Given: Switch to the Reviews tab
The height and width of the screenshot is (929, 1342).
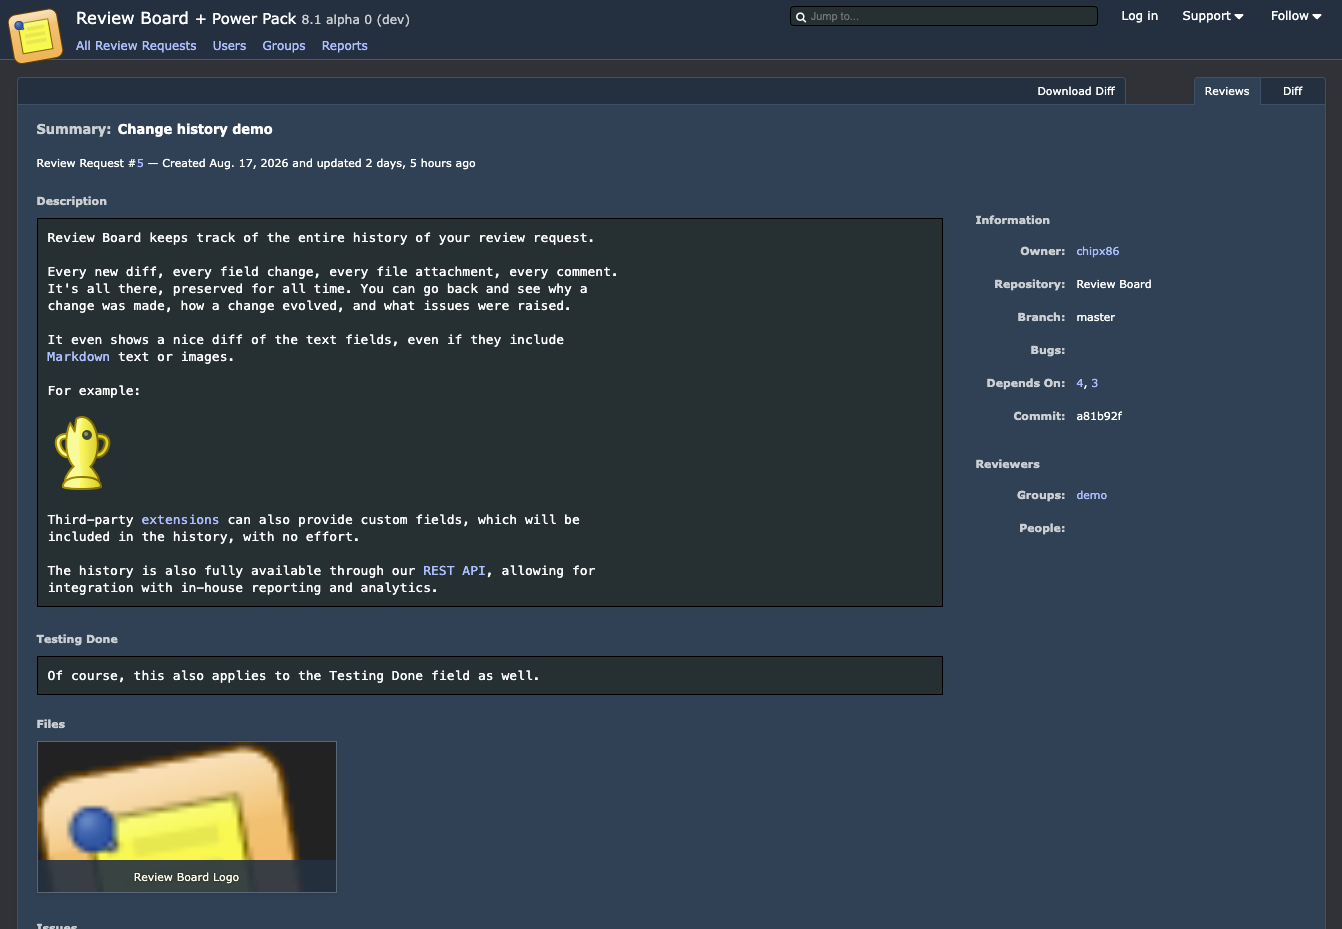Looking at the screenshot, I should (x=1227, y=91).
